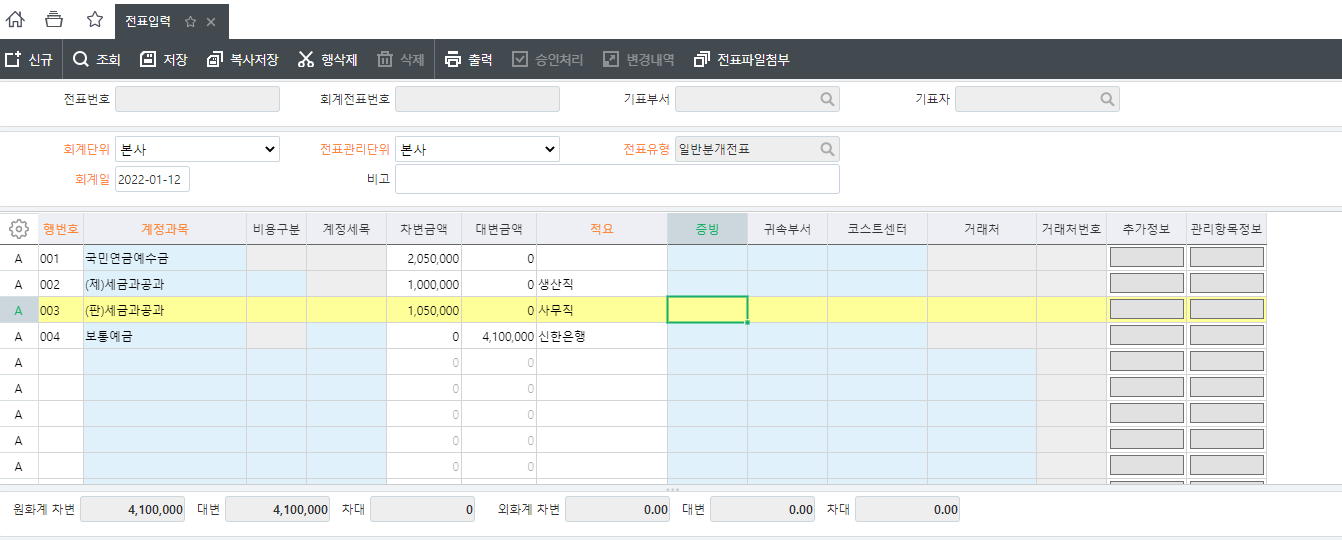The width and height of the screenshot is (1342, 540).
Task: Click the 추가정보 button in row 003
Action: (x=1147, y=310)
